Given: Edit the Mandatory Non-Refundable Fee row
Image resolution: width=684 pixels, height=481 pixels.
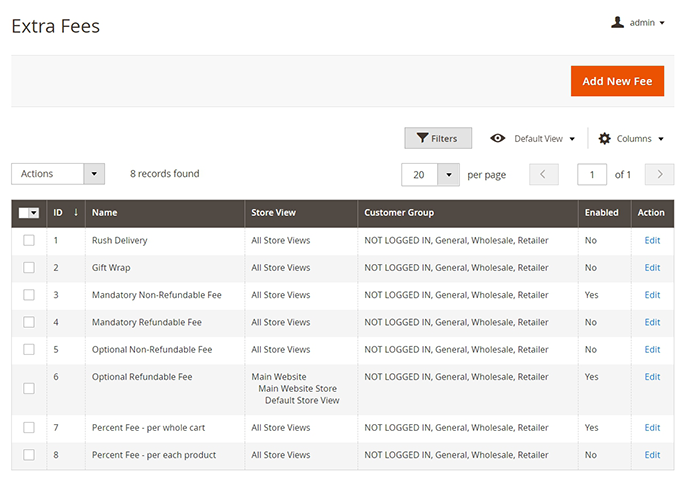Looking at the screenshot, I should tap(652, 295).
